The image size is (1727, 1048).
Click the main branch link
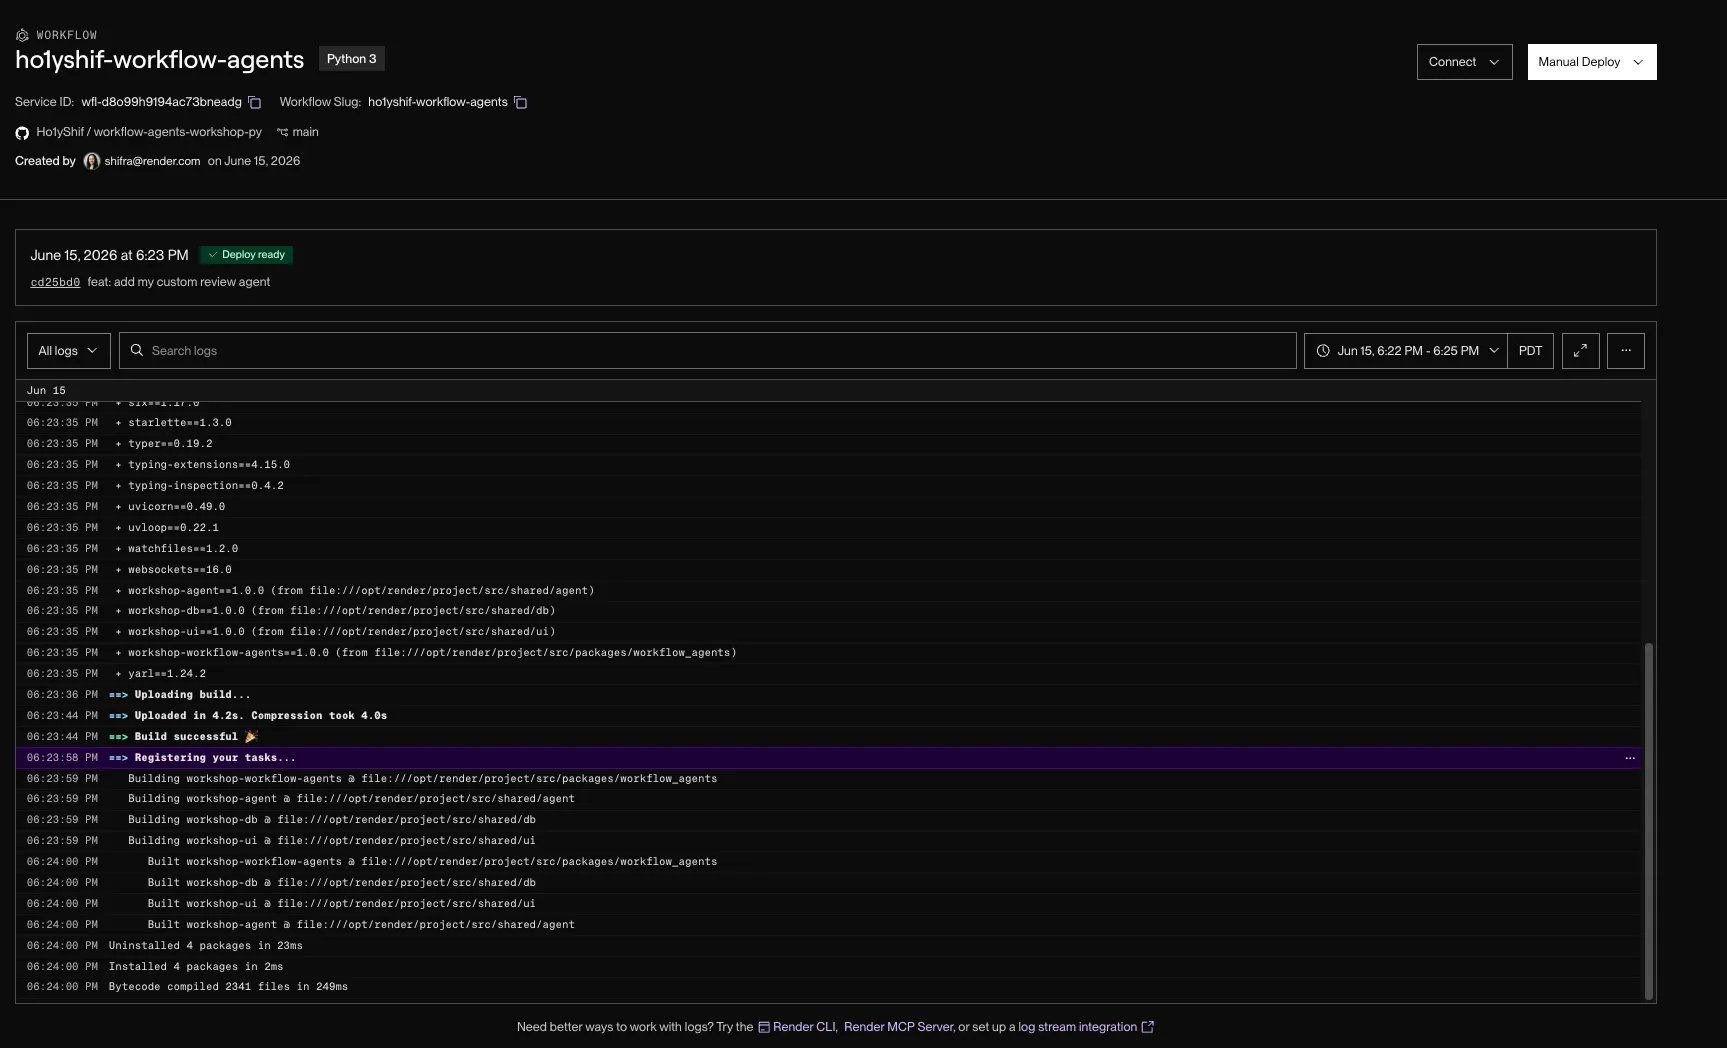click(x=305, y=132)
